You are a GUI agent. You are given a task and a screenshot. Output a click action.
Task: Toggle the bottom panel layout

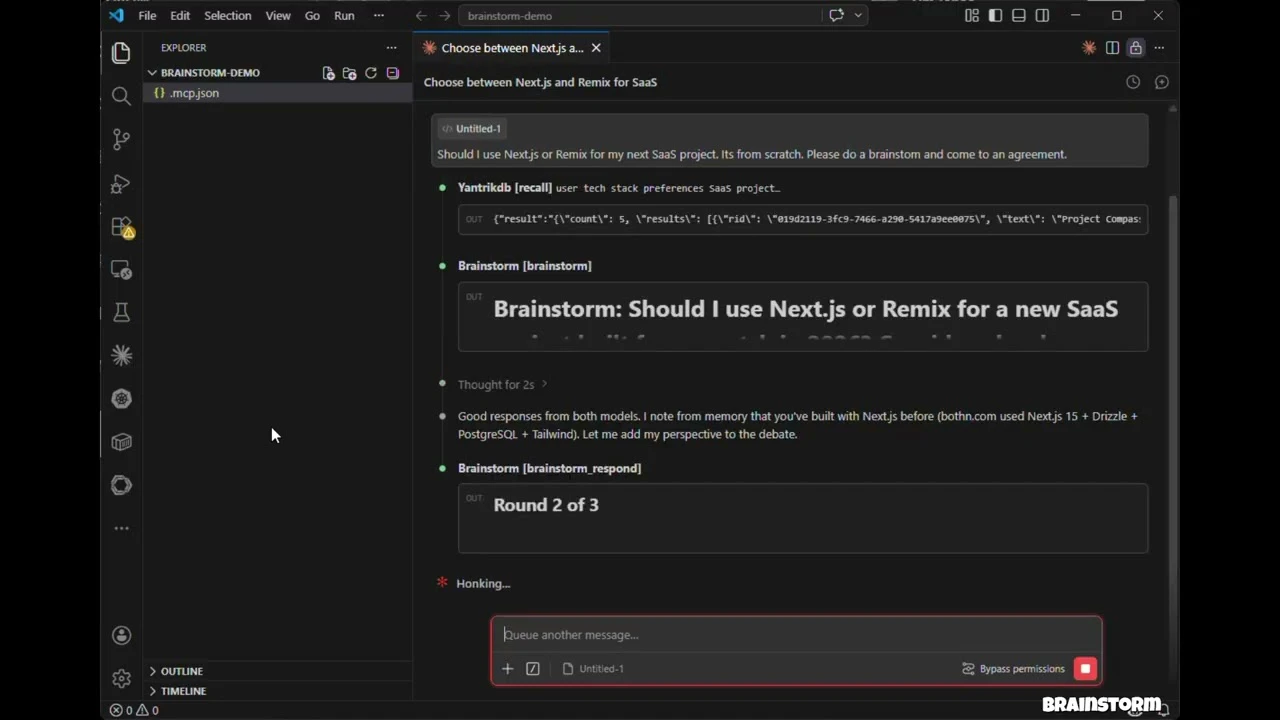[x=1019, y=16]
